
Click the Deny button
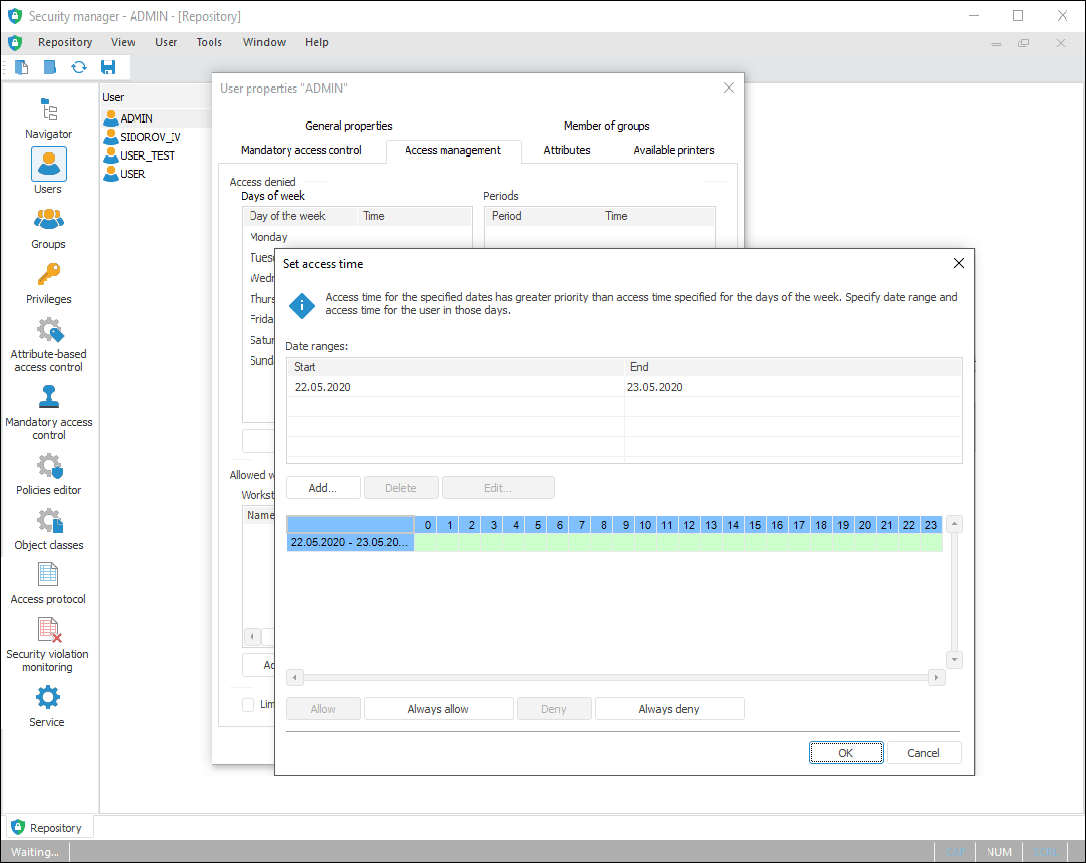coord(554,709)
